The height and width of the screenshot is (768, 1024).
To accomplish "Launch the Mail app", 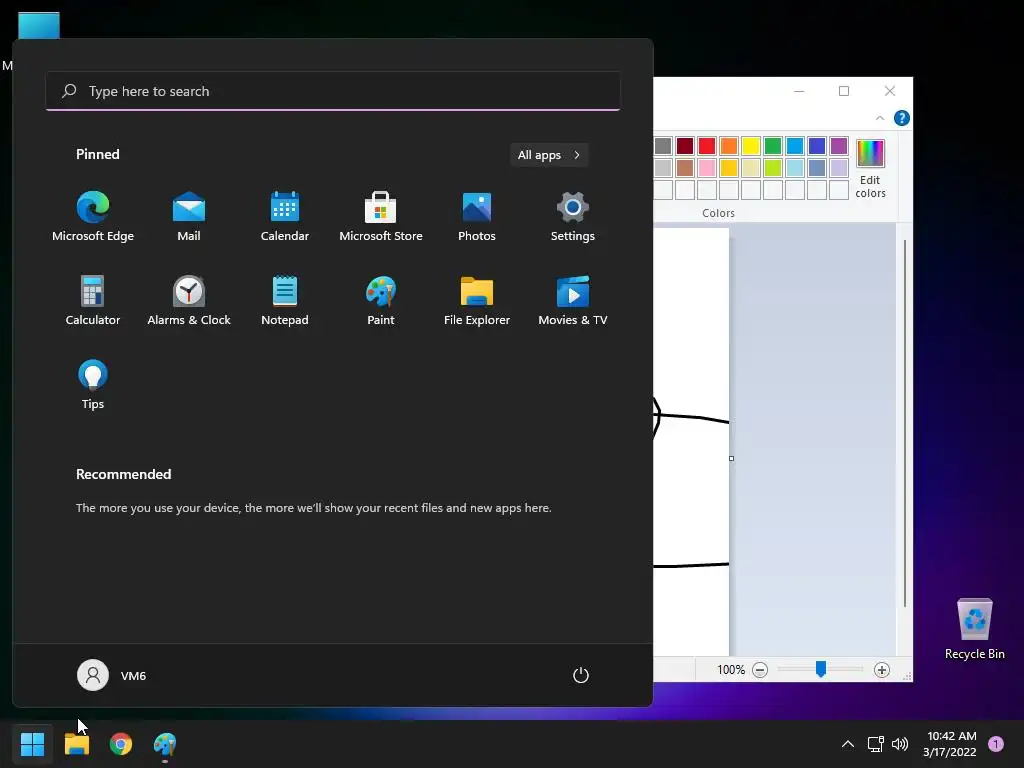I will pyautogui.click(x=189, y=217).
